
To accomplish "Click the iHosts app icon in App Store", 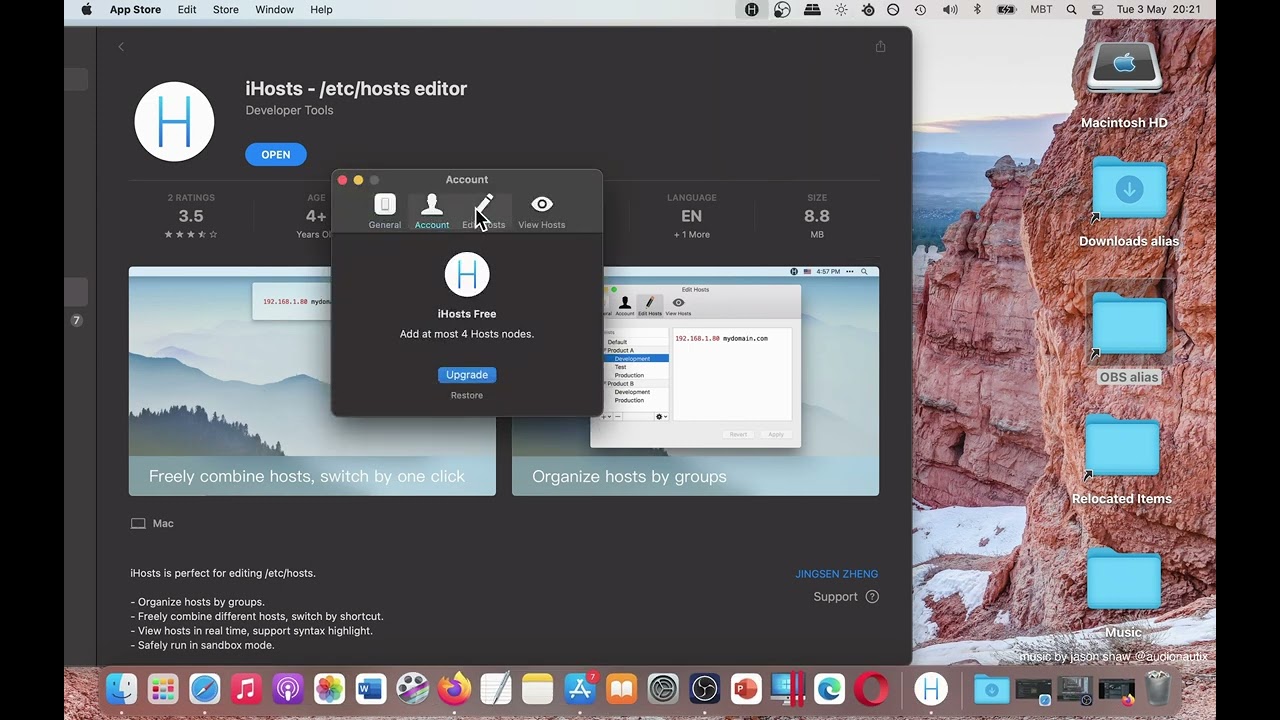I will coord(175,122).
